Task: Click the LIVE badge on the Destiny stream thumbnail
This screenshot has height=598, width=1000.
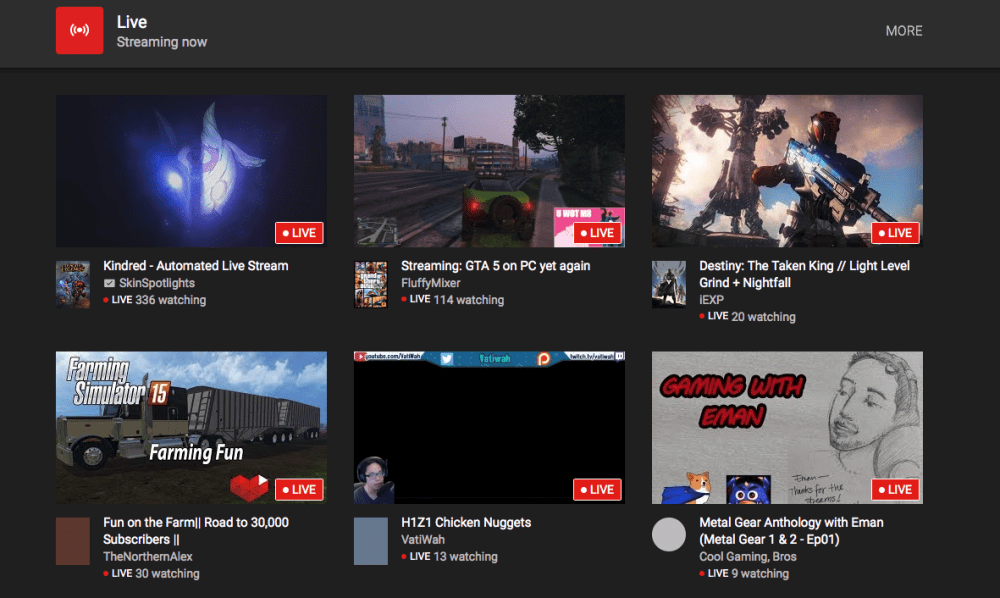Action: (x=895, y=232)
